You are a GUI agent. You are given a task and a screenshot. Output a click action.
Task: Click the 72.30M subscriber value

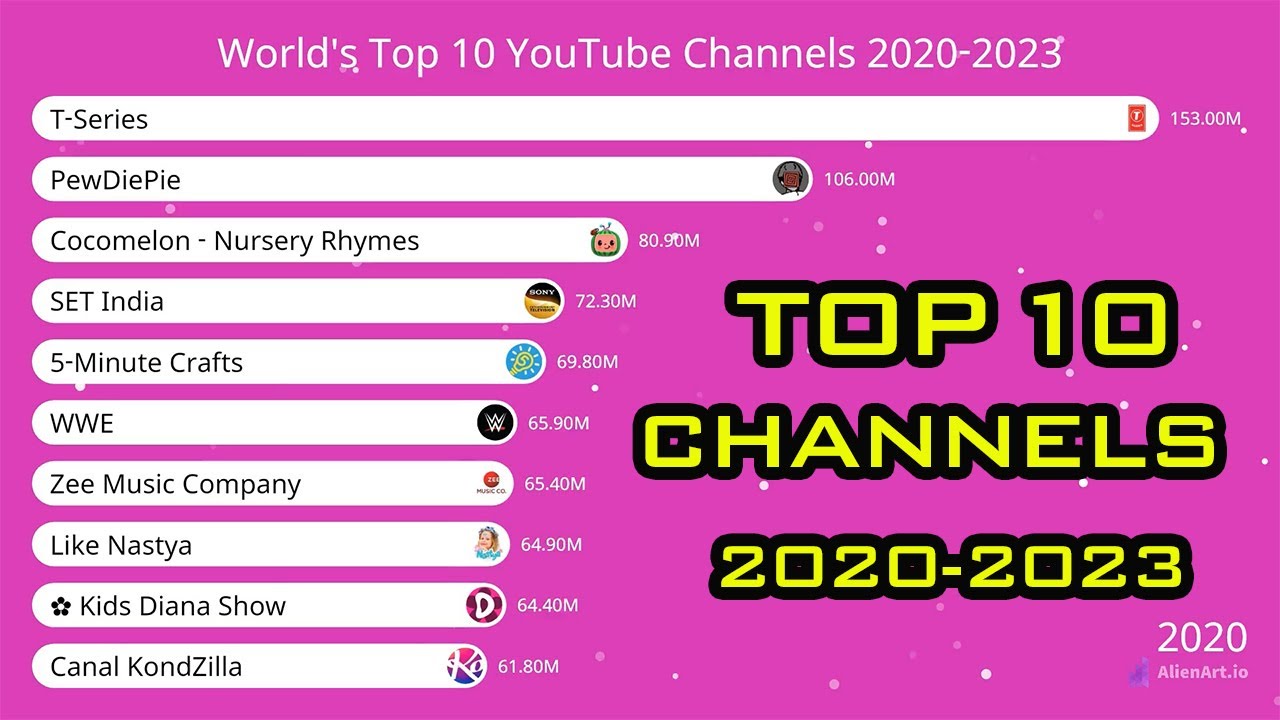pyautogui.click(x=605, y=301)
